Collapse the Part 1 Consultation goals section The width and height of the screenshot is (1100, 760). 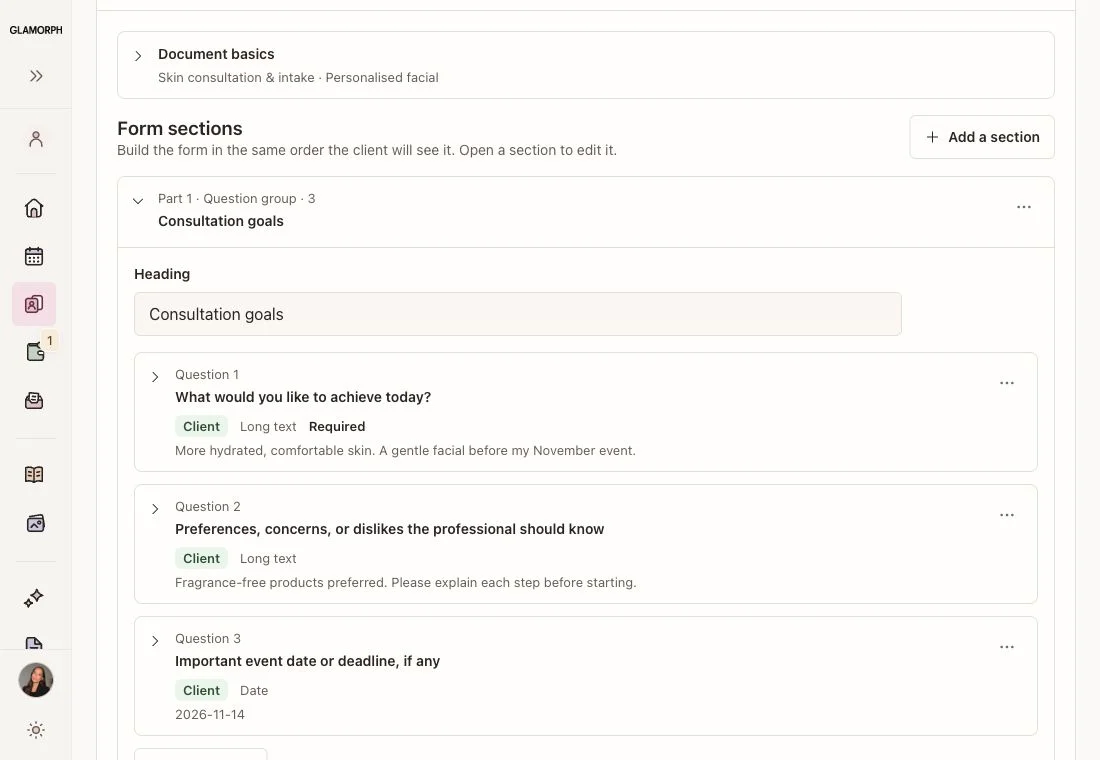138,201
